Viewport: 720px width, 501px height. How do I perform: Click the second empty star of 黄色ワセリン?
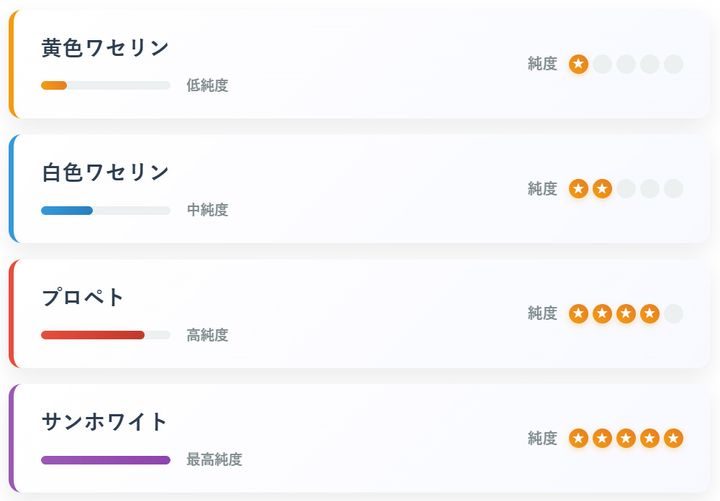click(x=602, y=64)
